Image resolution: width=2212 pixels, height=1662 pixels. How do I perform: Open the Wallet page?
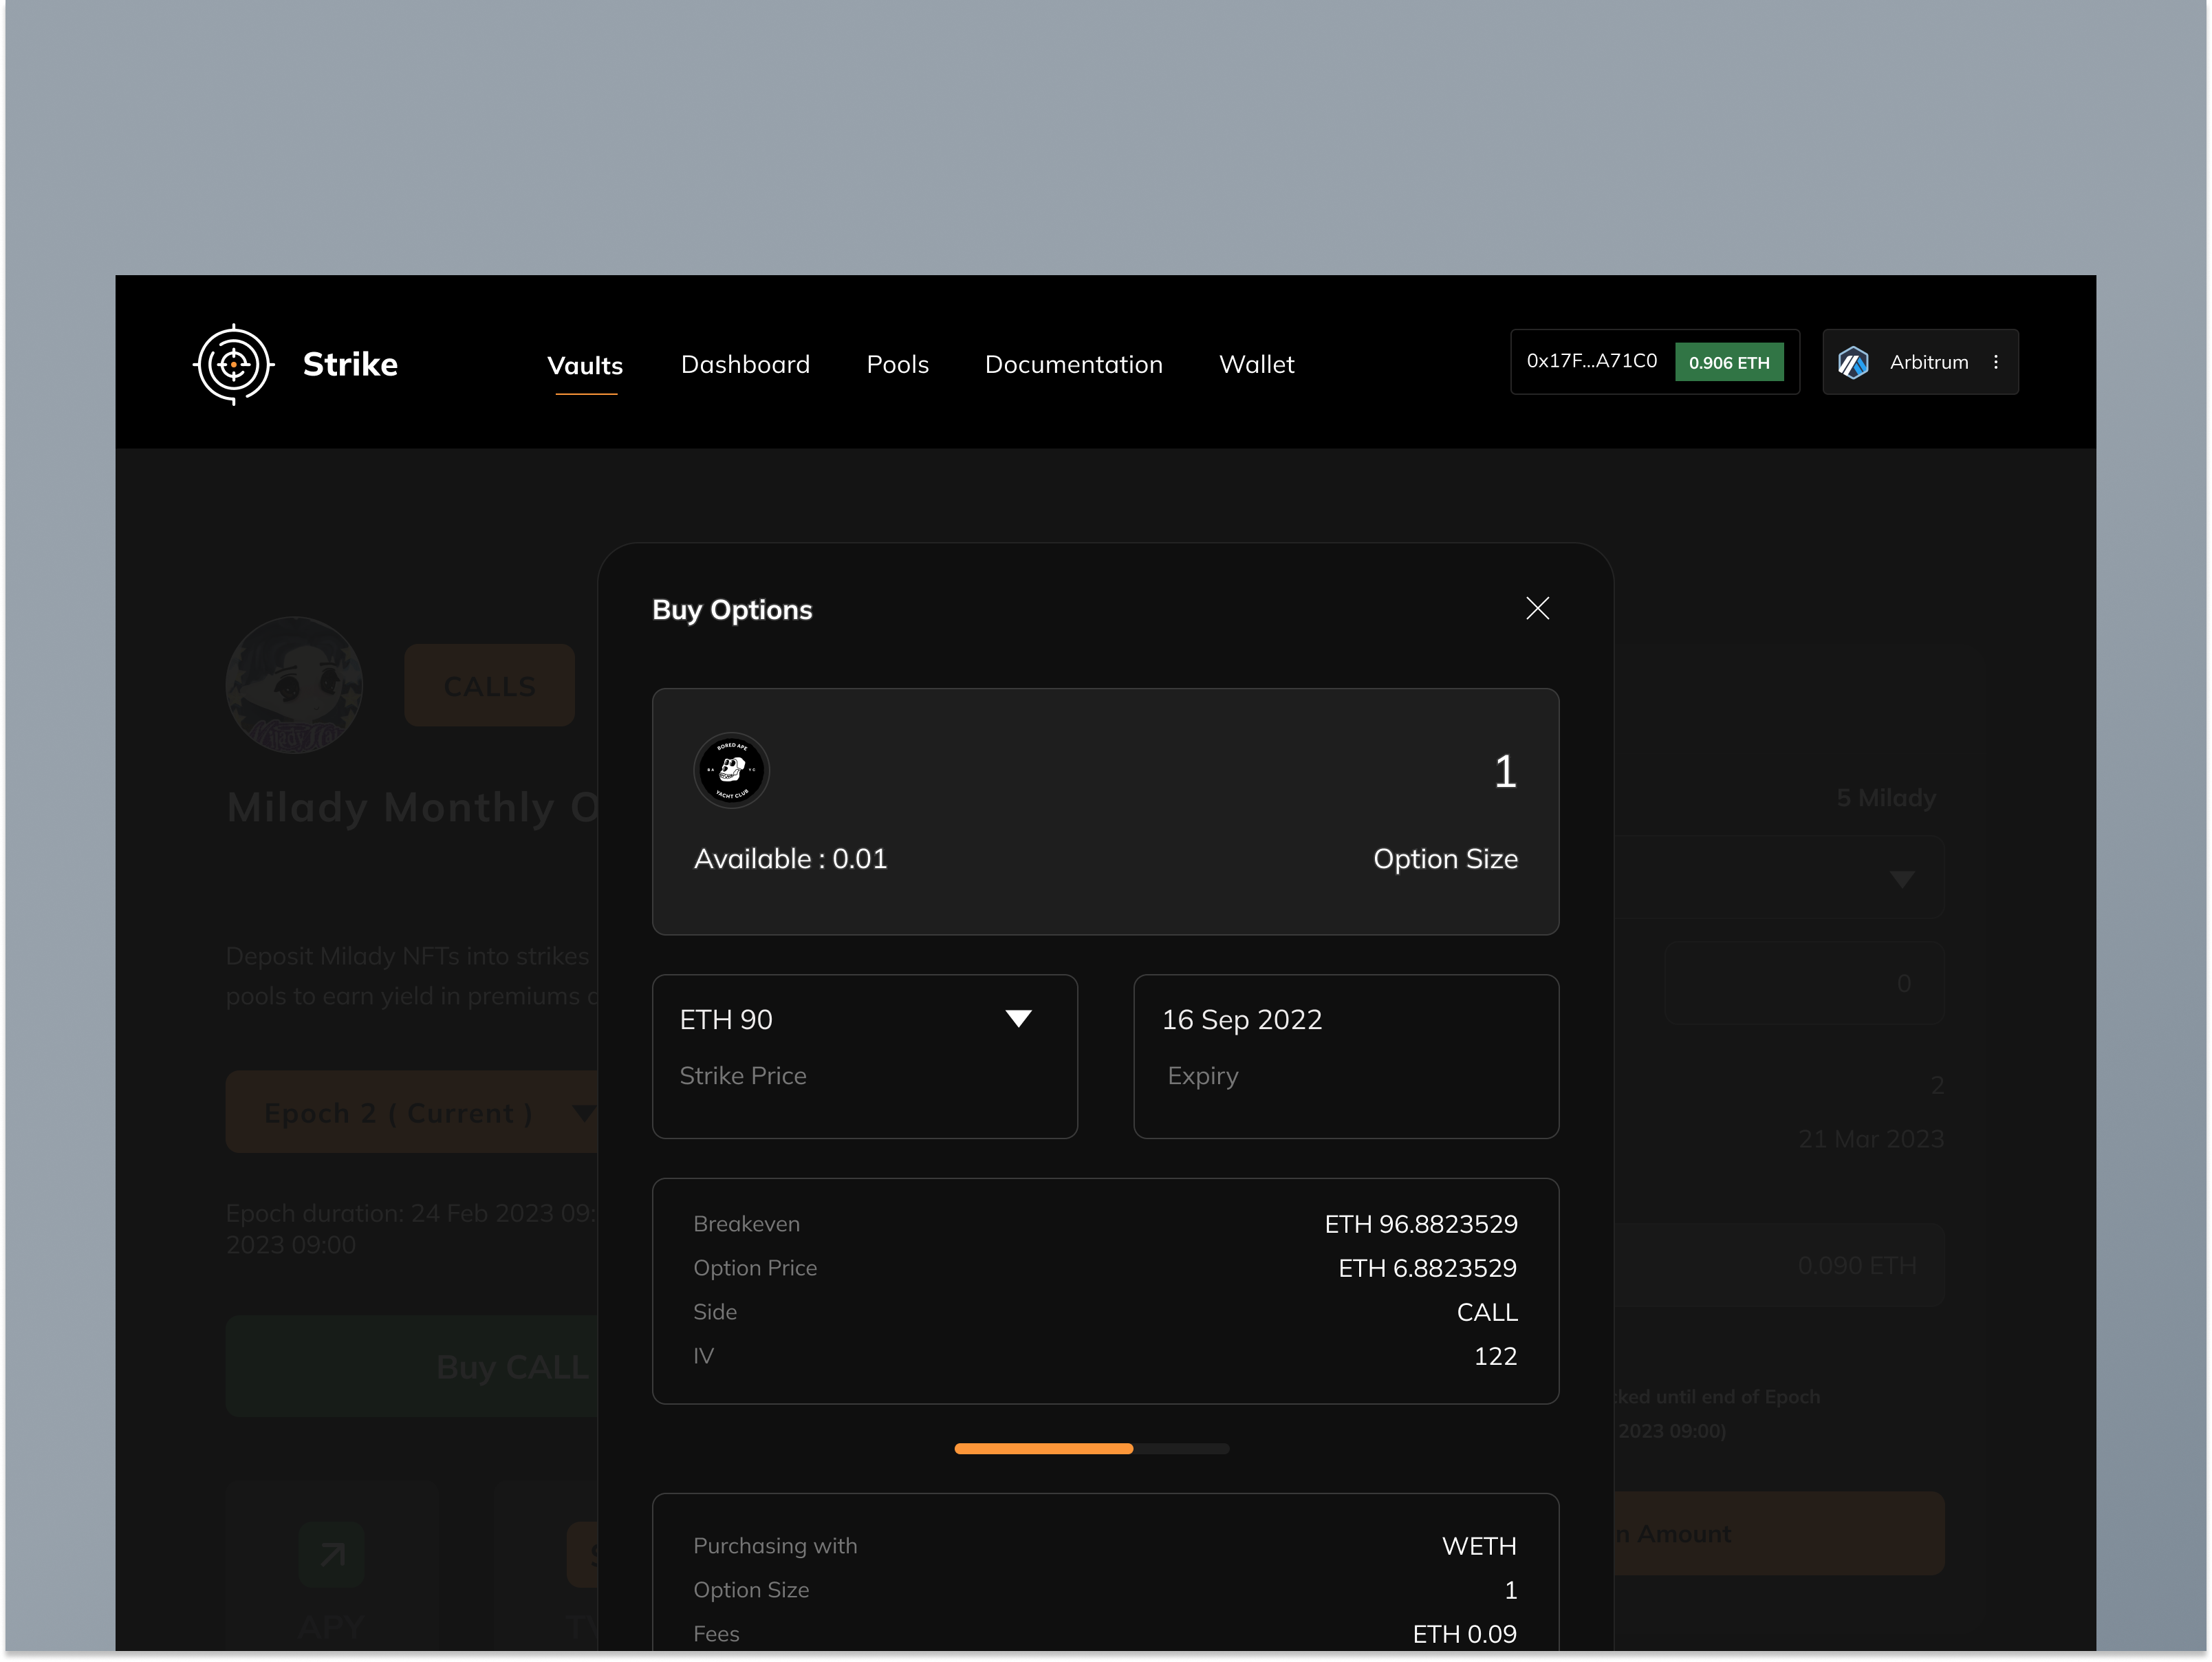click(x=1256, y=364)
